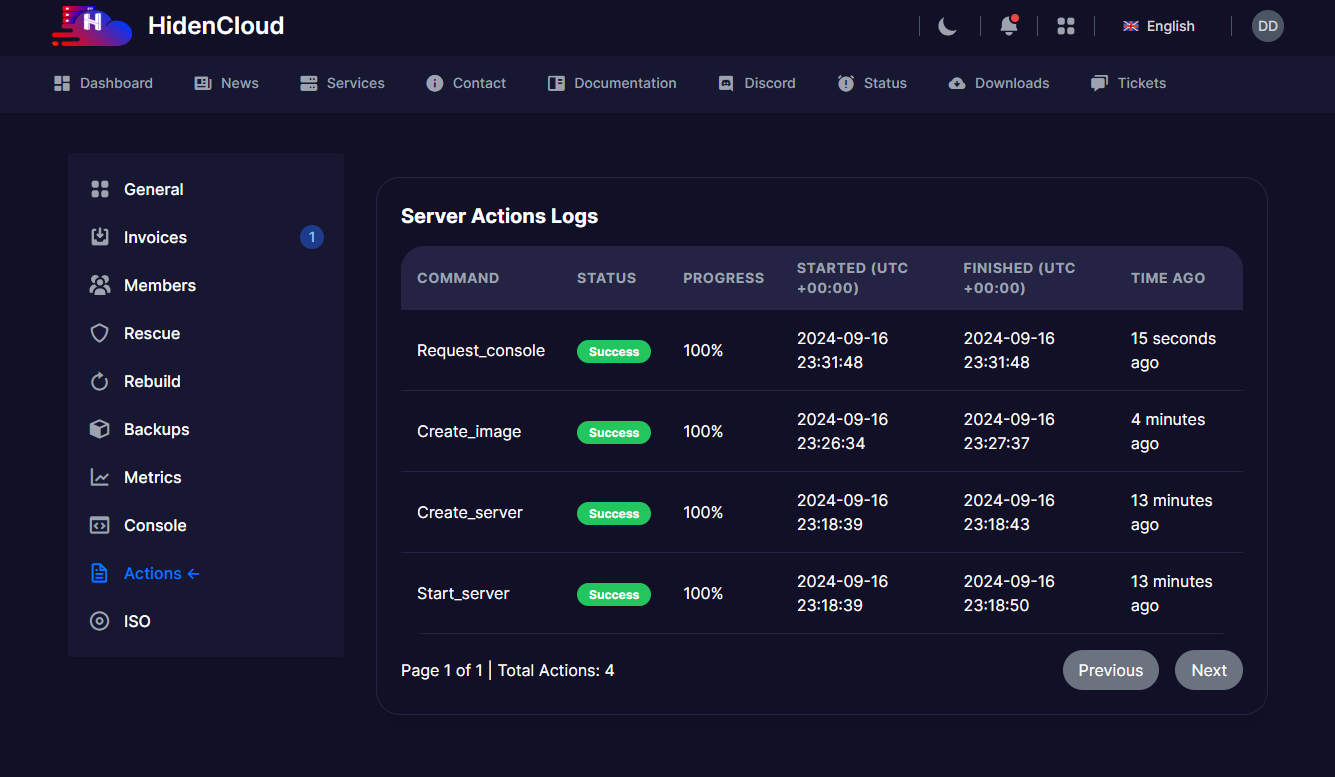Open the Discord link
Viewport: 1335px width, 777px height.
757,83
